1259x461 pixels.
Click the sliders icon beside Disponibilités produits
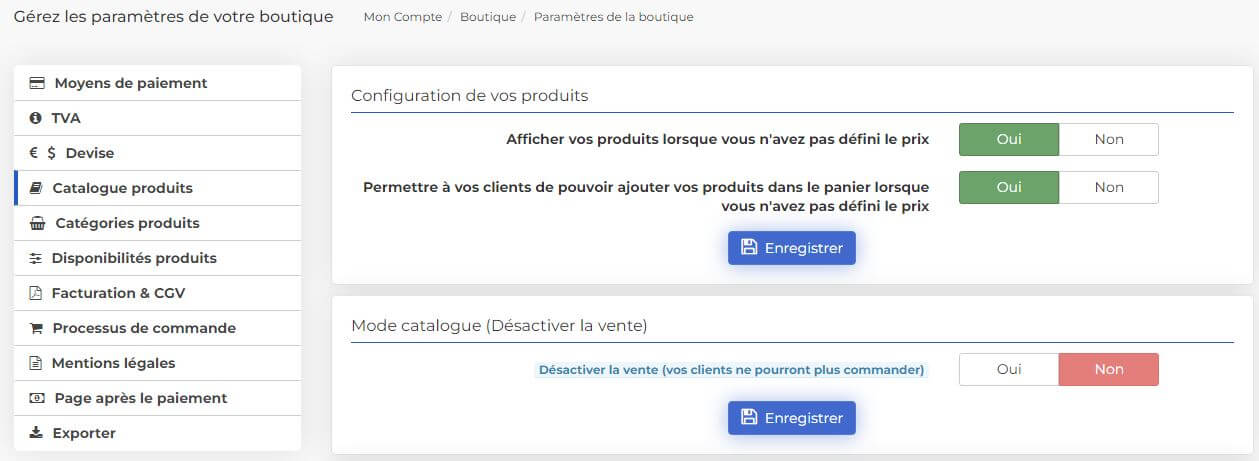point(36,258)
